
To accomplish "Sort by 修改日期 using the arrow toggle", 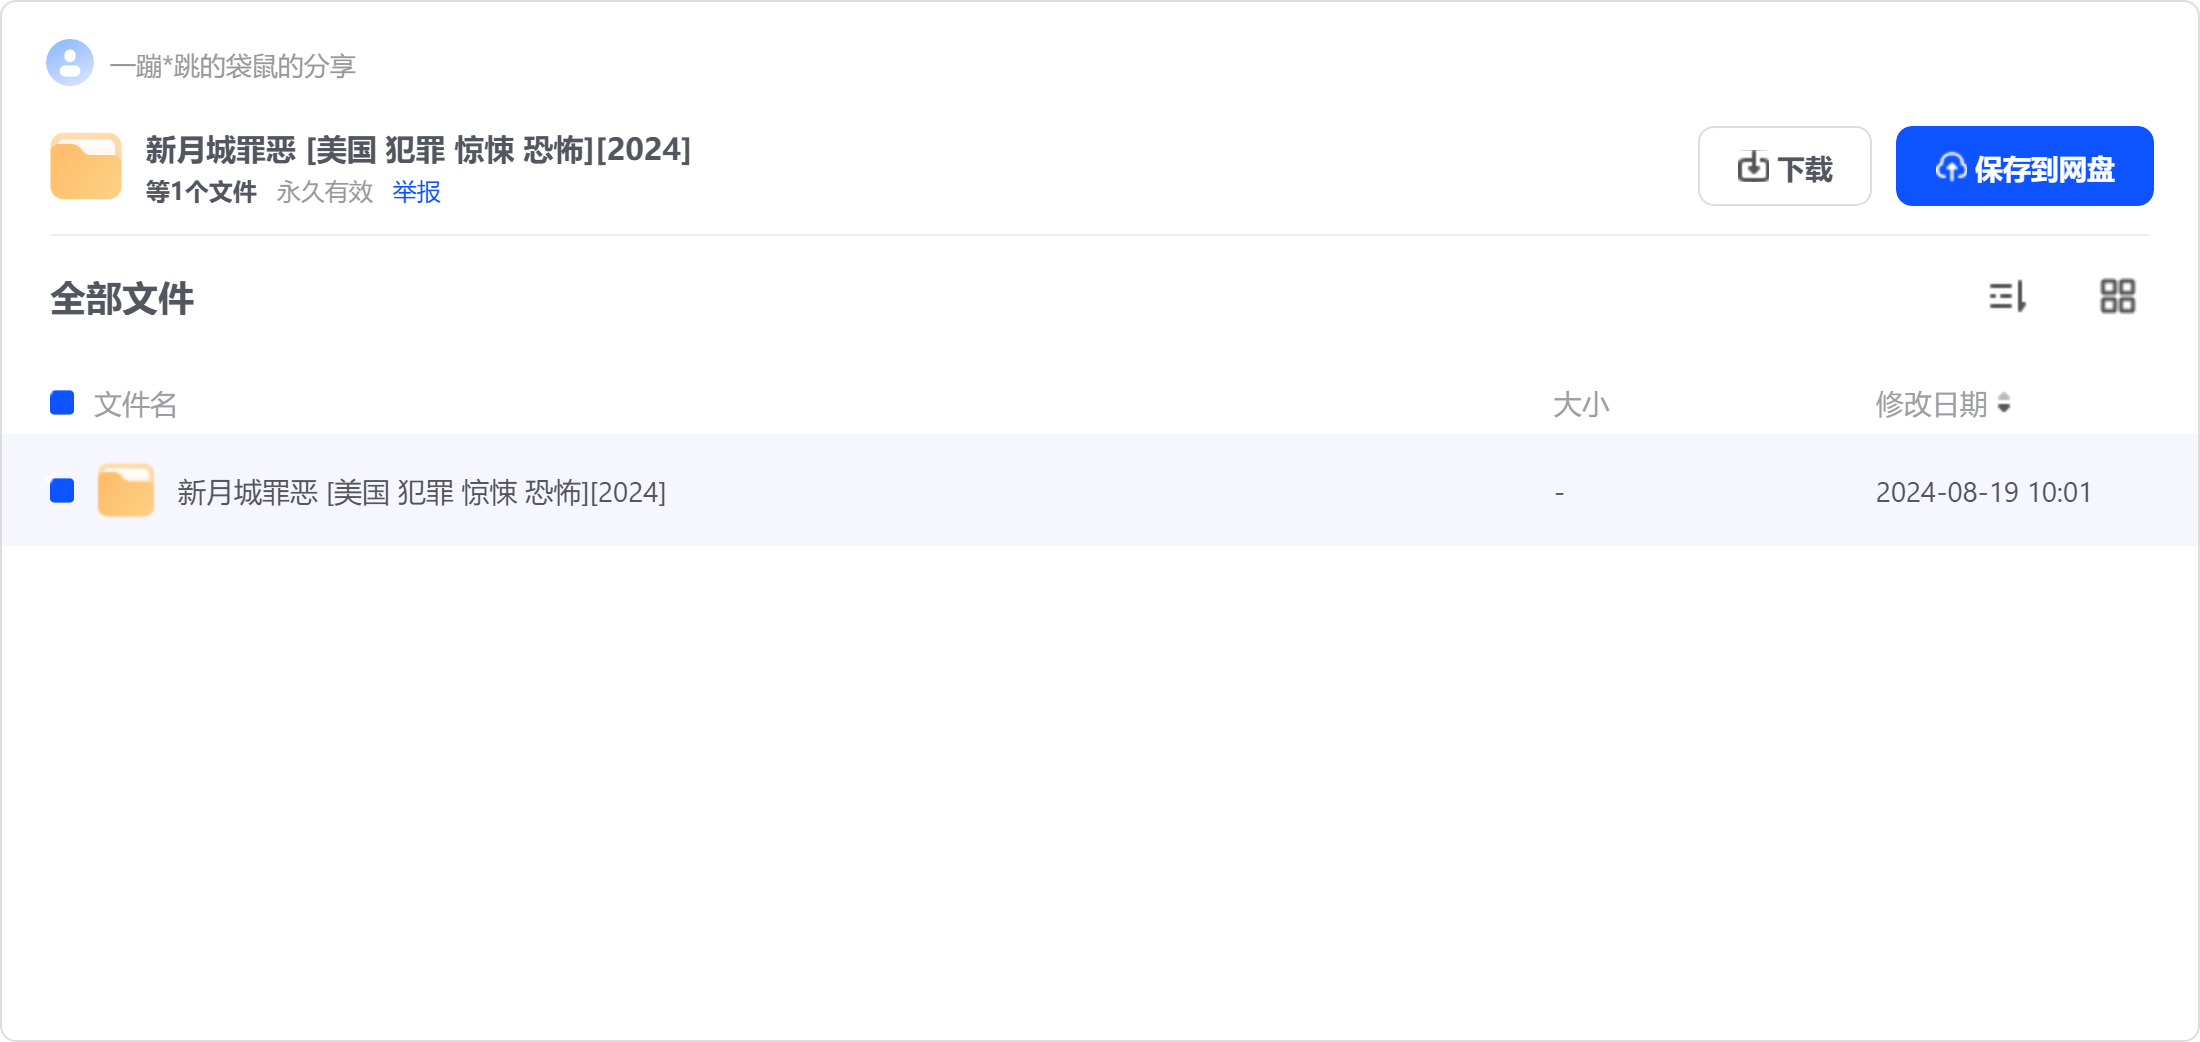I will (x=2004, y=404).
